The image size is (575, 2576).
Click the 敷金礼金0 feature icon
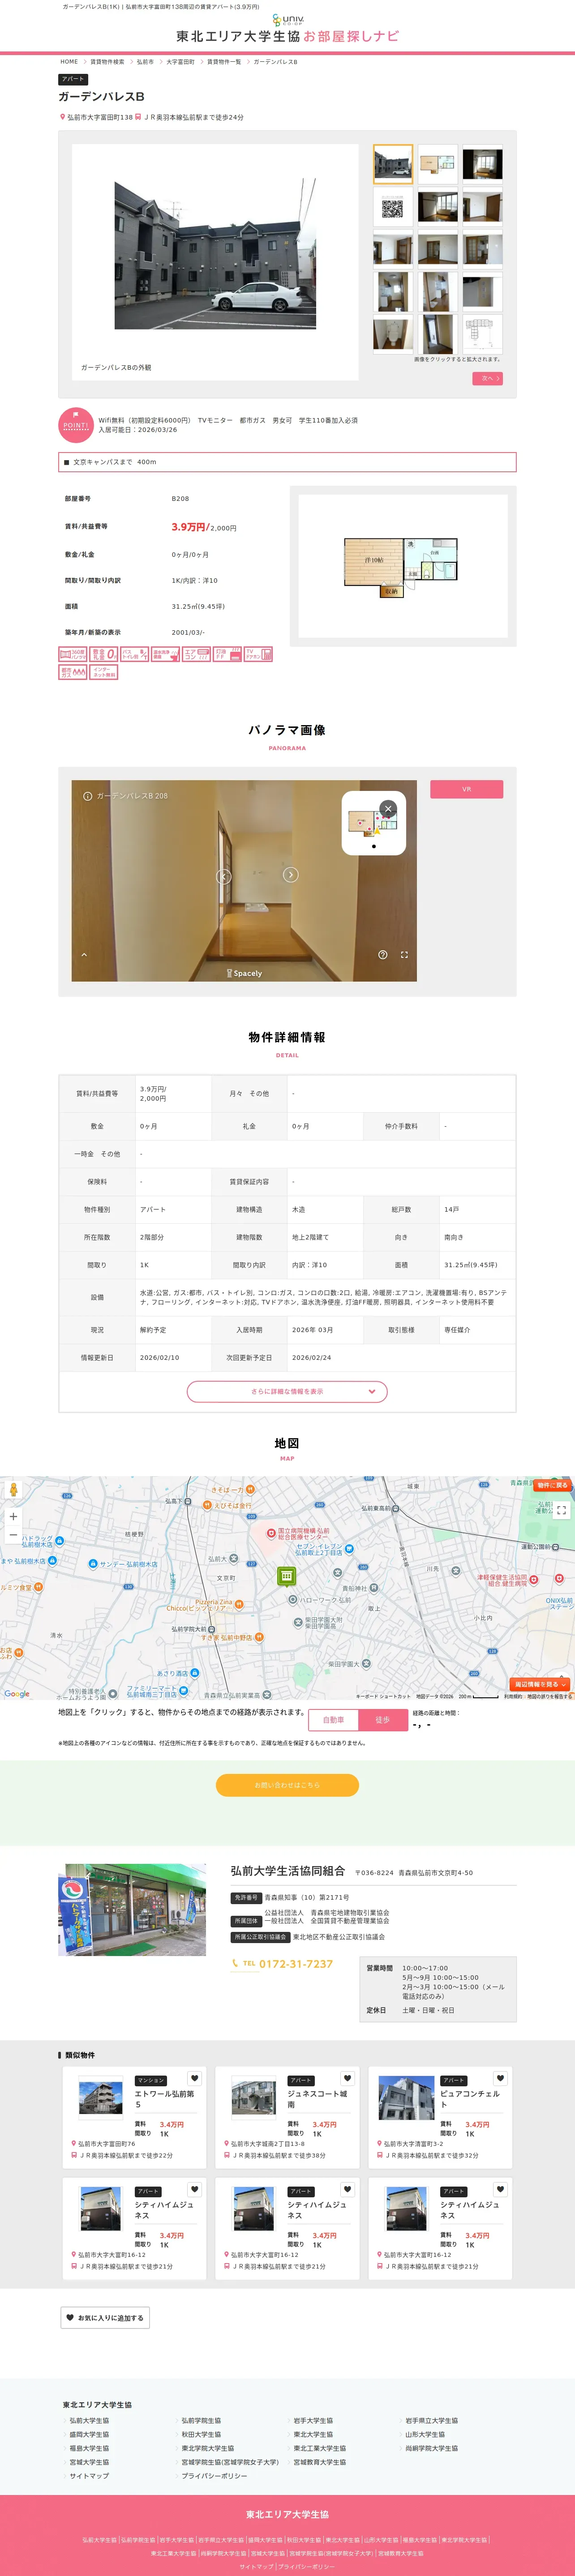click(104, 654)
